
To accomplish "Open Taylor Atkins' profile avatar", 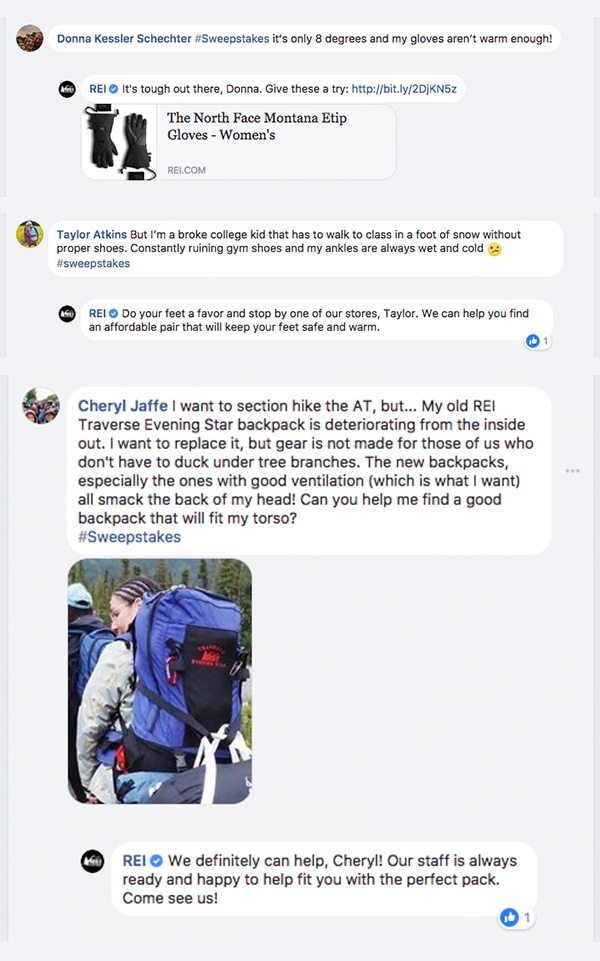I will (x=29, y=234).
